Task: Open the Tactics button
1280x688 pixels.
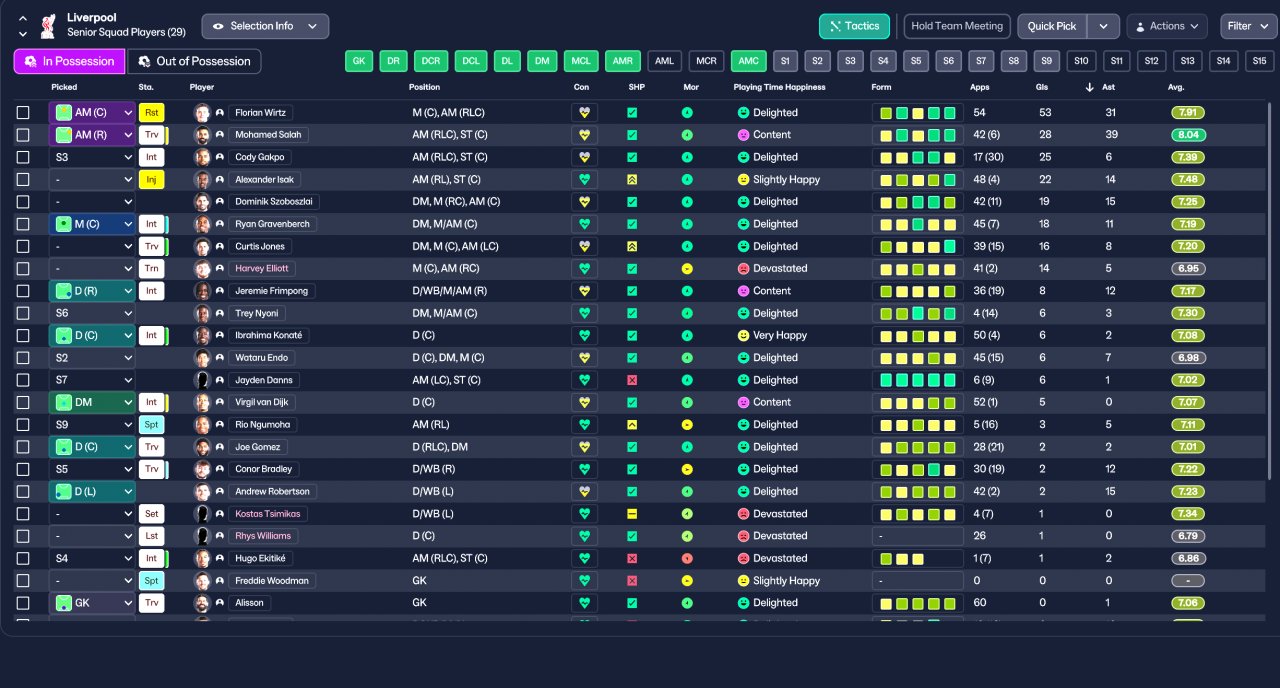Action: [854, 26]
